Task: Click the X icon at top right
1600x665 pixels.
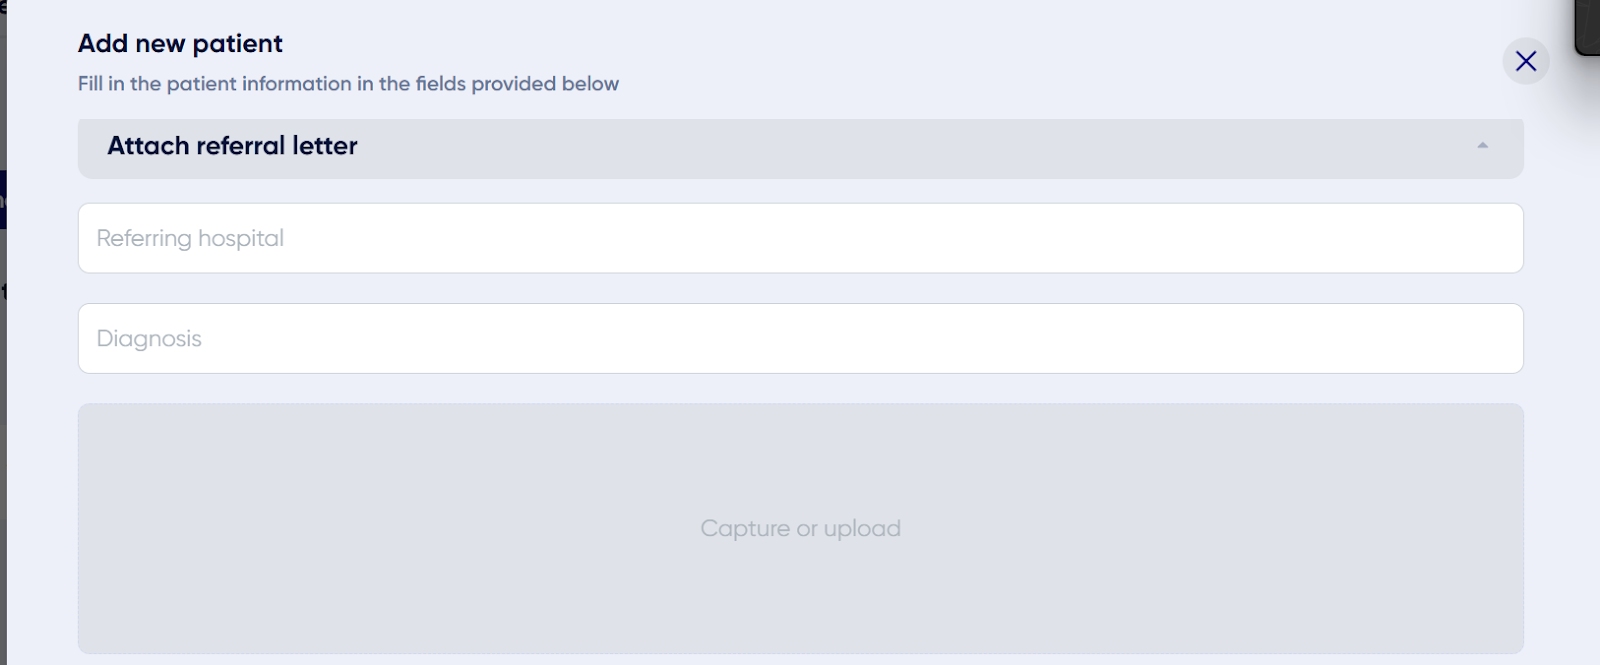Action: tap(1526, 61)
